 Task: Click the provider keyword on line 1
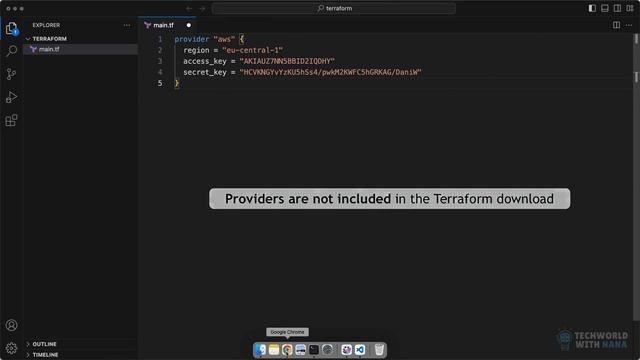[191, 39]
